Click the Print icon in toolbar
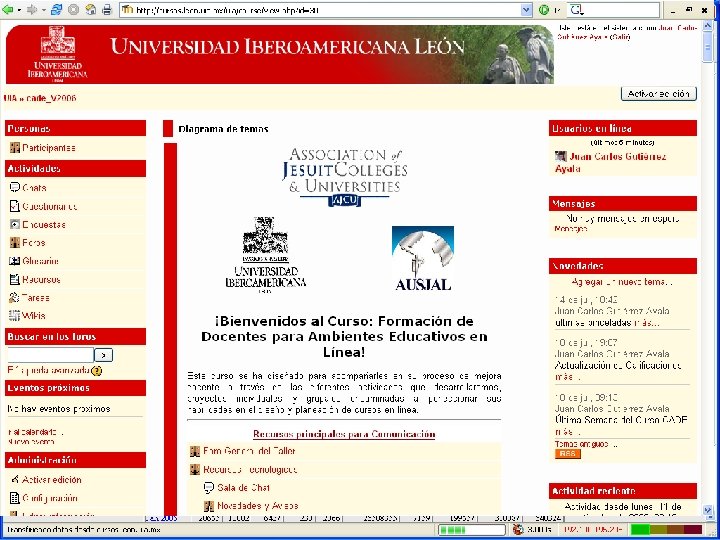Screen dimensions: 720x540 click(x=107, y=10)
